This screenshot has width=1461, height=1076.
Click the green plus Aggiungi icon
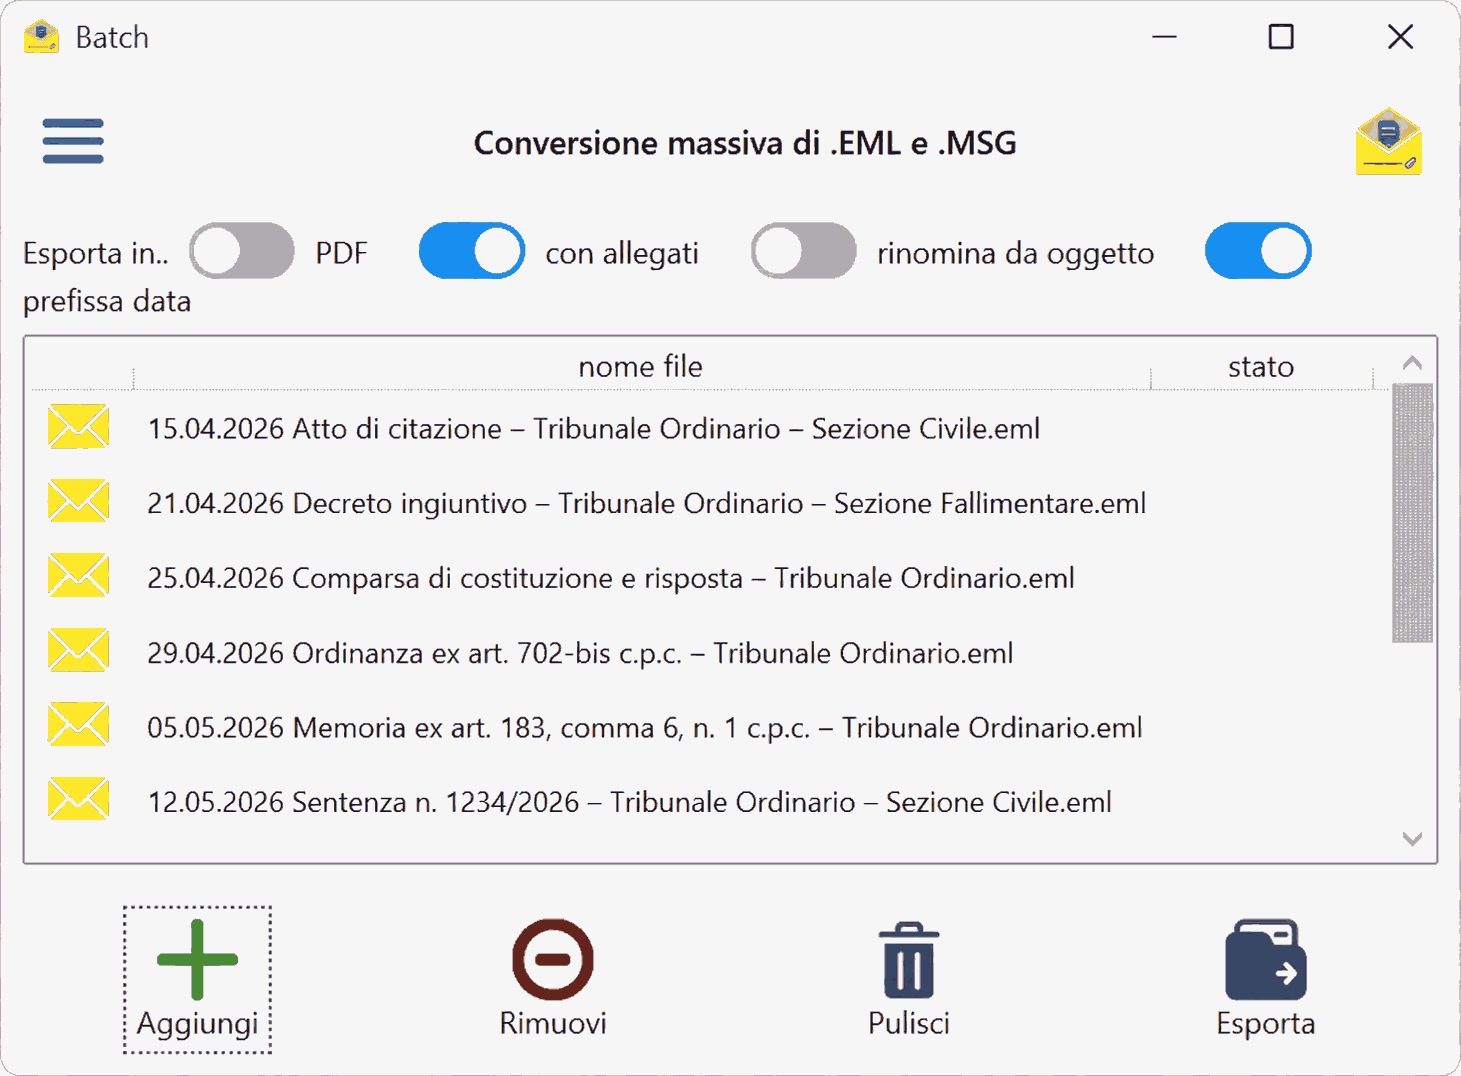click(197, 959)
